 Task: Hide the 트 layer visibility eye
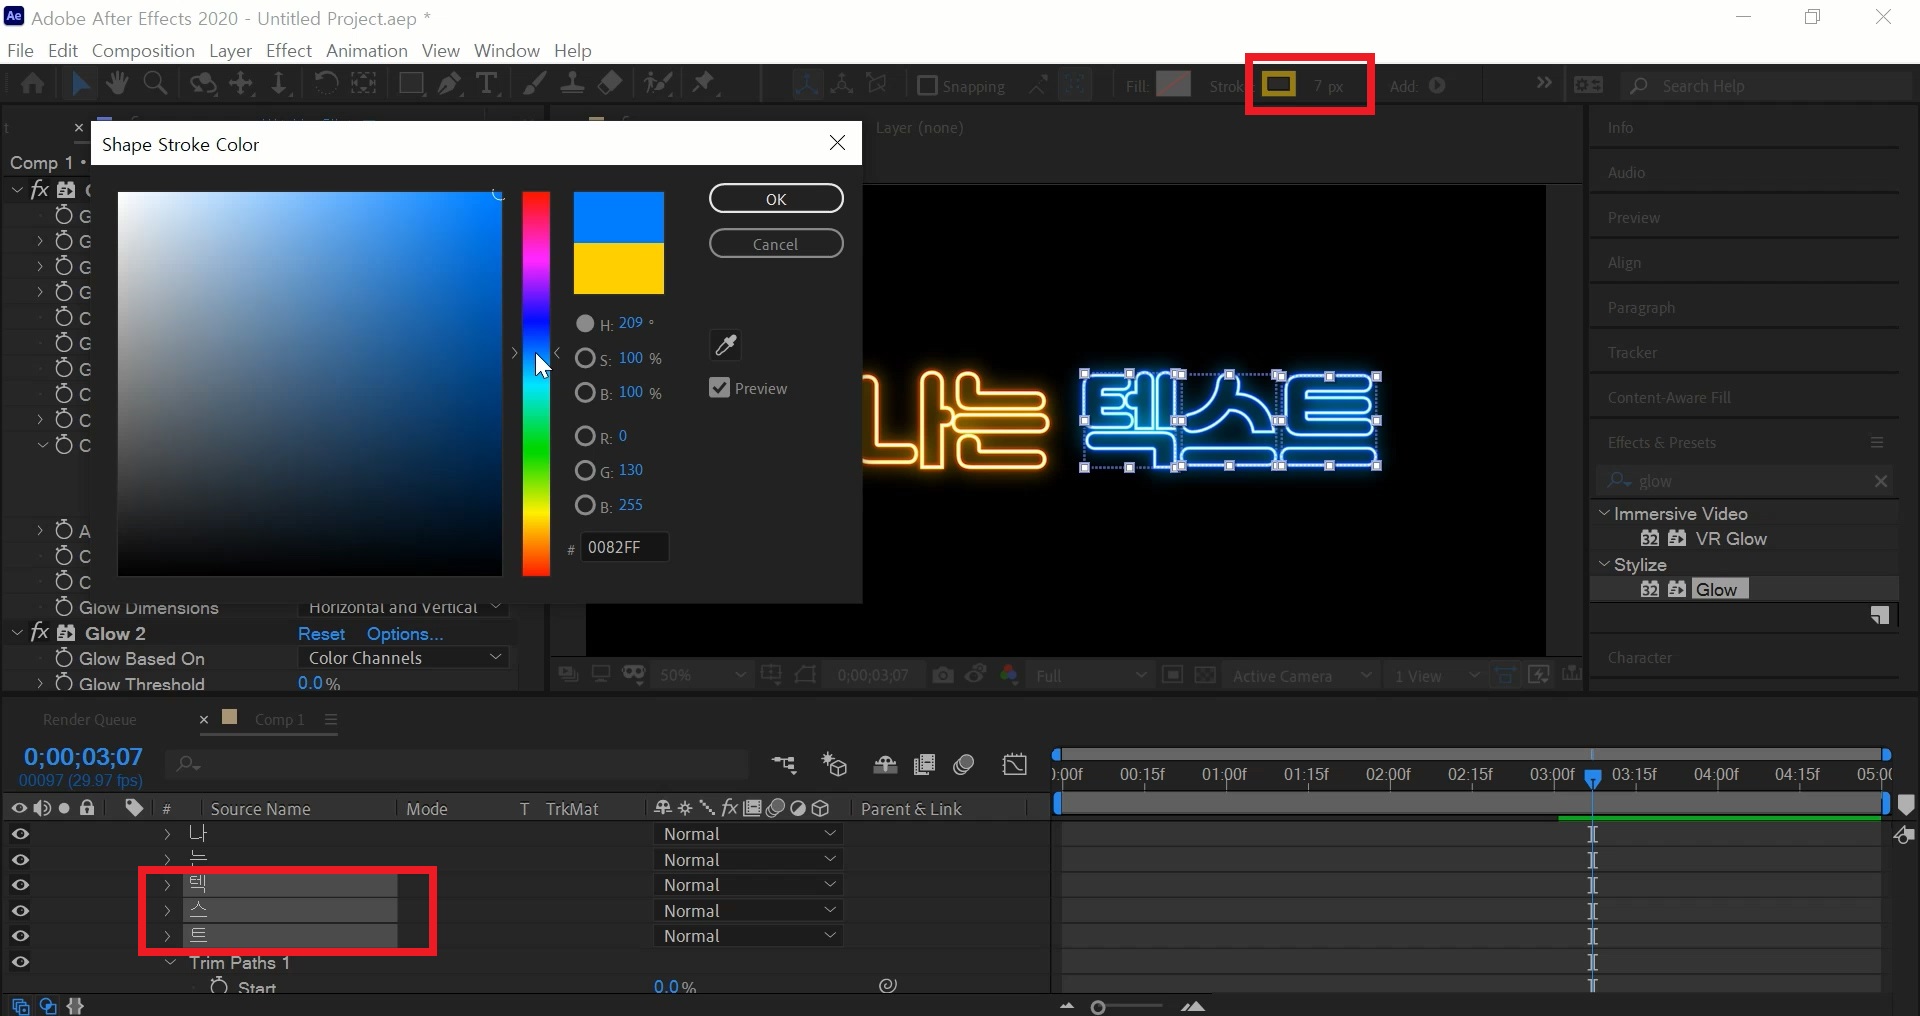(x=20, y=936)
